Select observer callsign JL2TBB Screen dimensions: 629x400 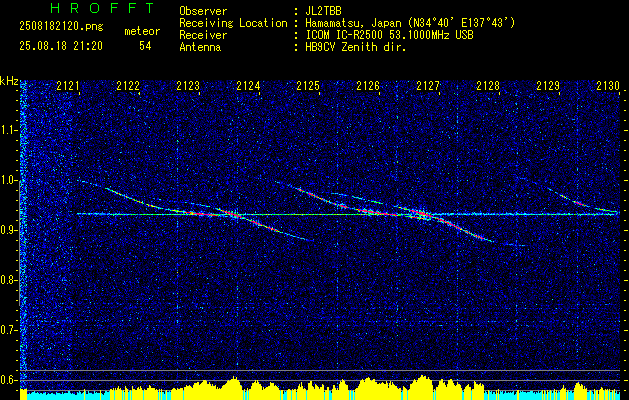pyautogui.click(x=323, y=11)
